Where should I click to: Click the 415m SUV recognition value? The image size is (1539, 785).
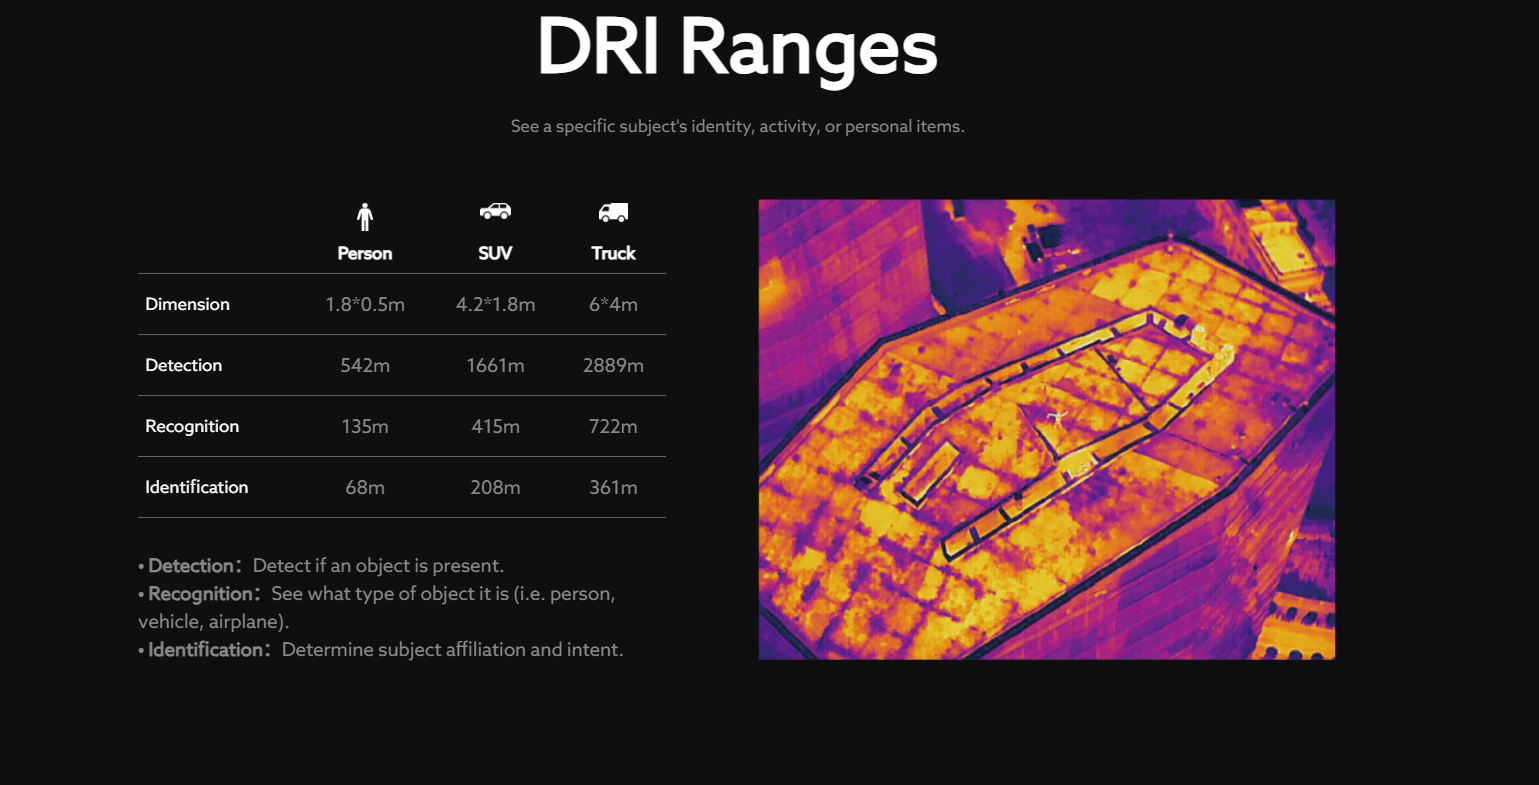pyautogui.click(x=495, y=426)
